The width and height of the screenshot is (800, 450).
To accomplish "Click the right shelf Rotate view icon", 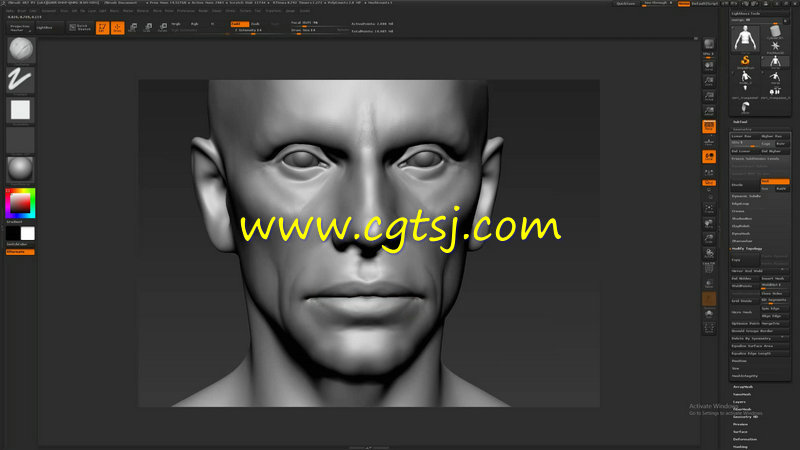I will pyautogui.click(x=709, y=253).
